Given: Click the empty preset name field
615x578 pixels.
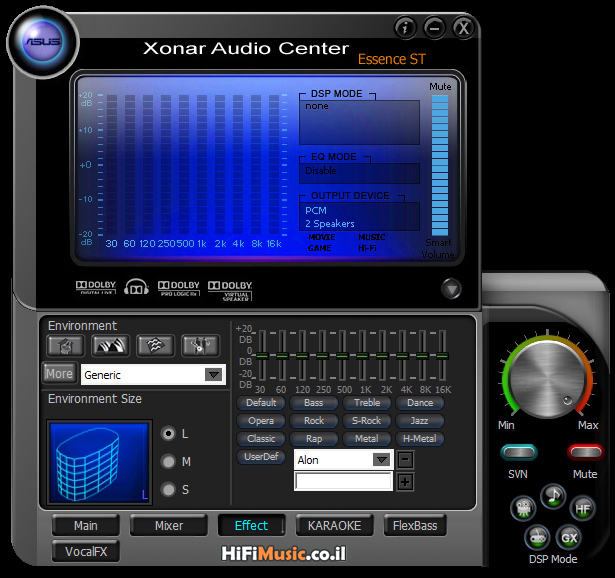Looking at the screenshot, I should point(344,481).
